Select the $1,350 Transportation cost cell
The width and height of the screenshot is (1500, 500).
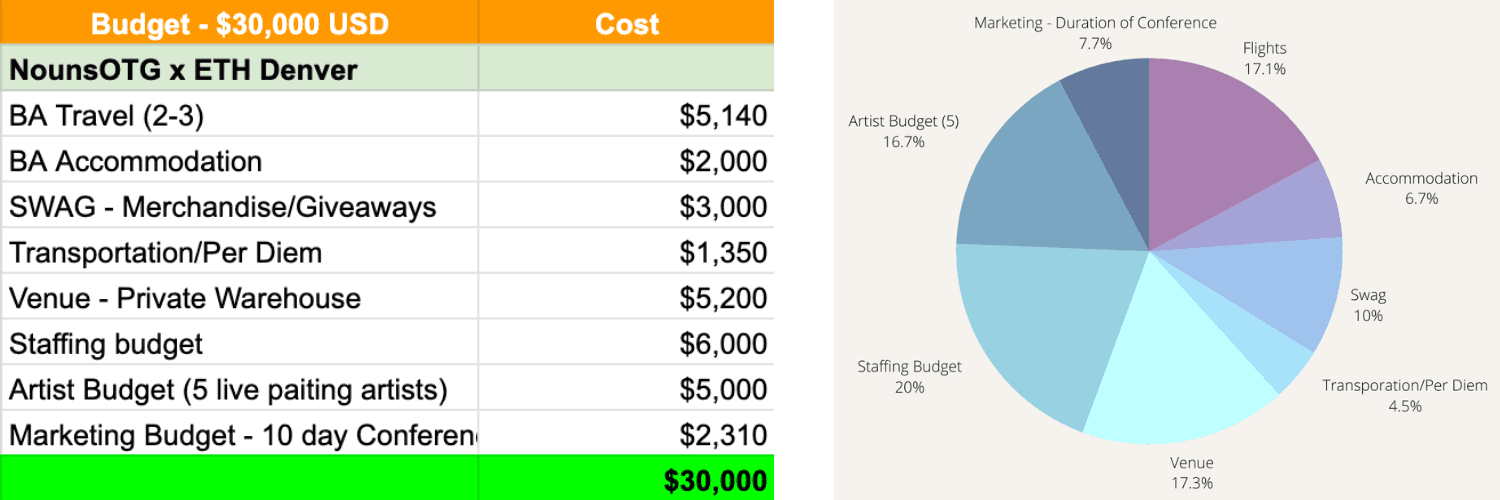pos(626,252)
